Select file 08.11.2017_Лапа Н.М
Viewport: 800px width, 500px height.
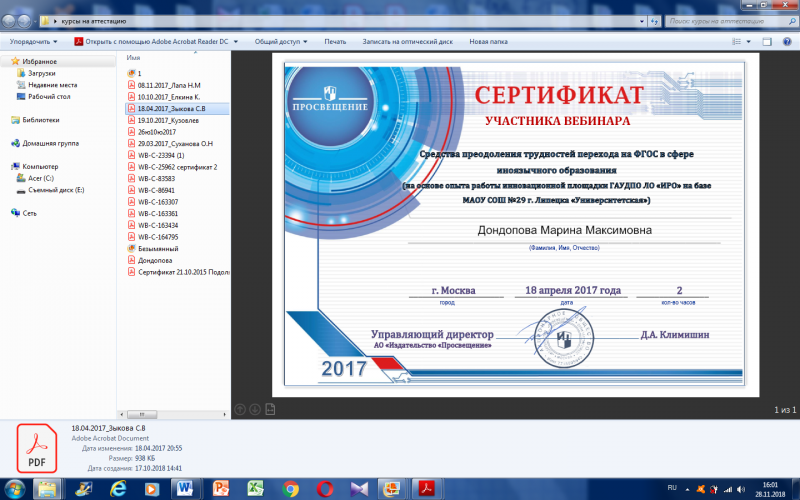pos(169,85)
